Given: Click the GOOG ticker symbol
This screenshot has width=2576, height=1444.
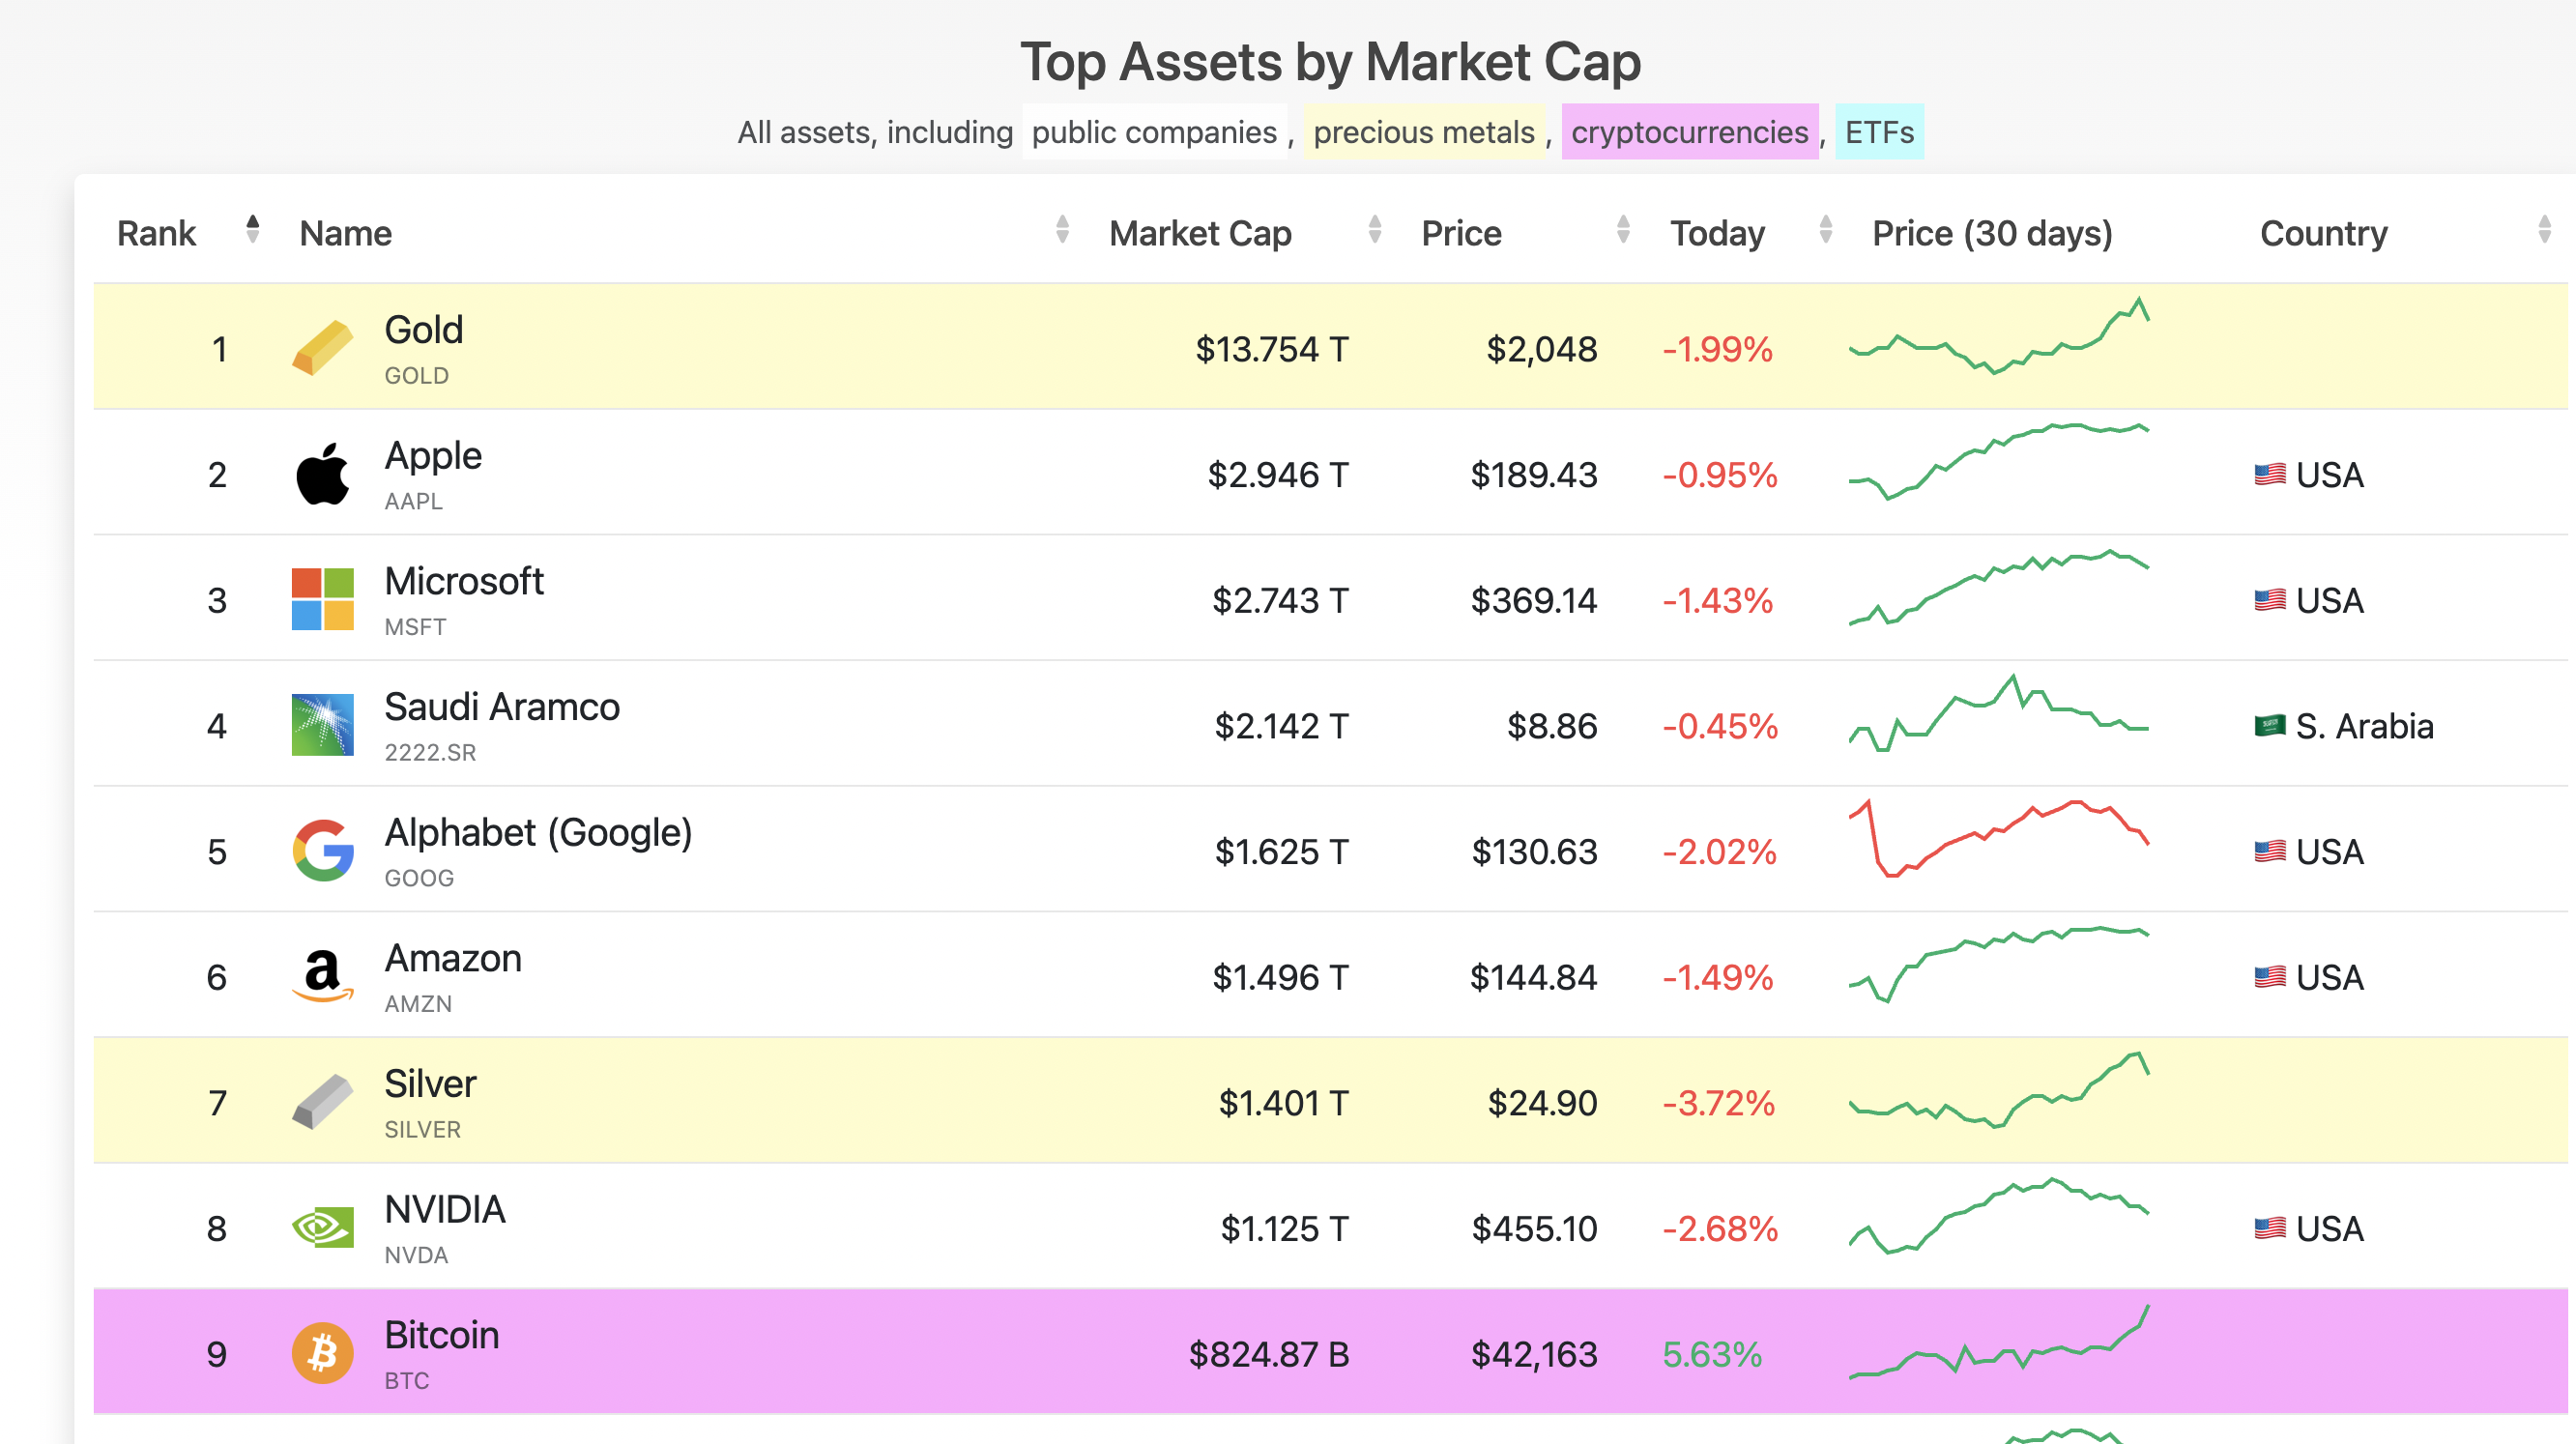Looking at the screenshot, I should (x=419, y=878).
